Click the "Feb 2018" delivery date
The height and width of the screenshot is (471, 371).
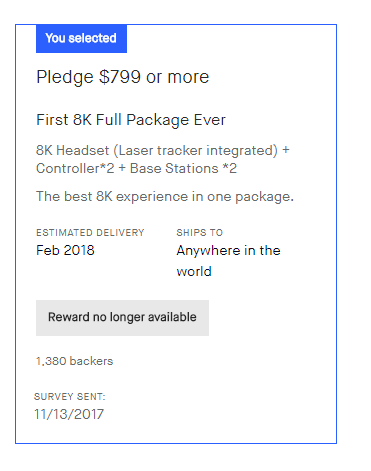point(65,250)
